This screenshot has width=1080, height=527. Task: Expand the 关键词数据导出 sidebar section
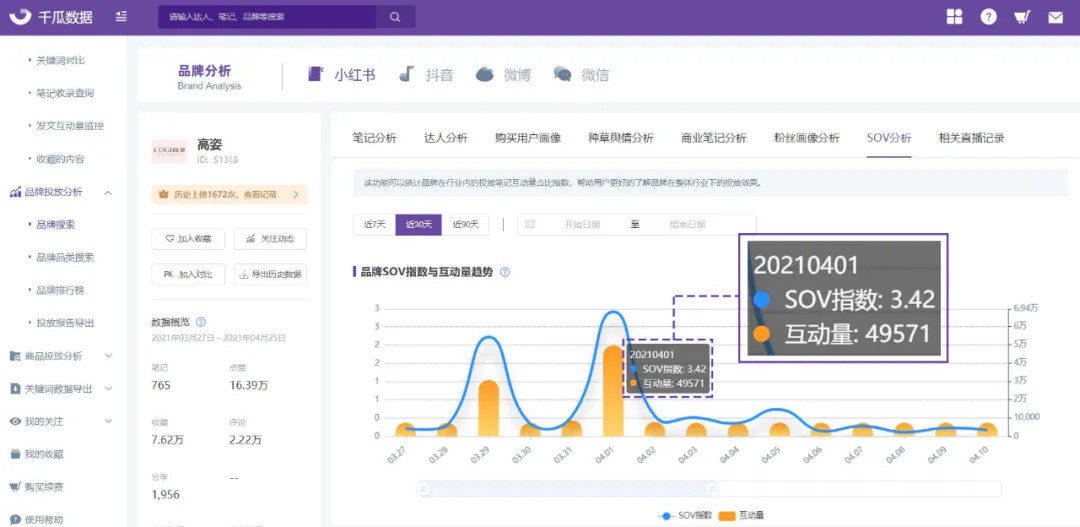[x=108, y=389]
